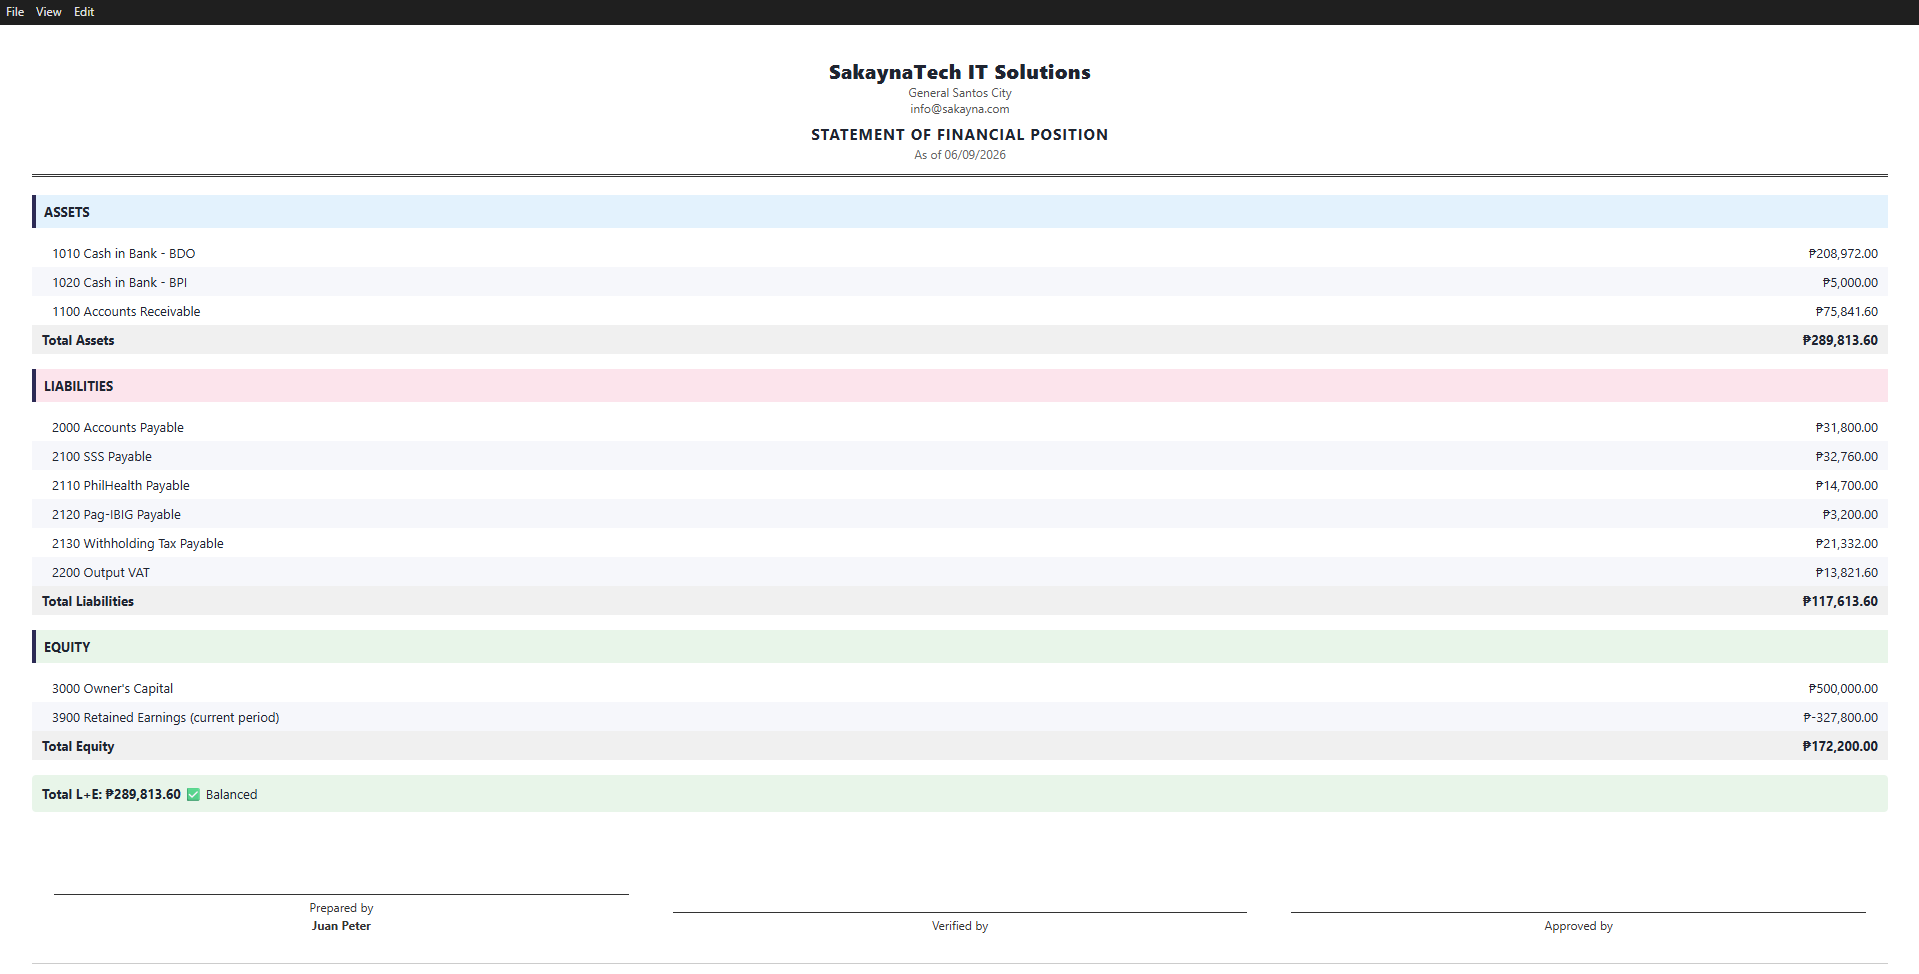Click the 2110 PhilHealth Payable row
This screenshot has height=974, width=1919.
pyautogui.click(x=960, y=486)
